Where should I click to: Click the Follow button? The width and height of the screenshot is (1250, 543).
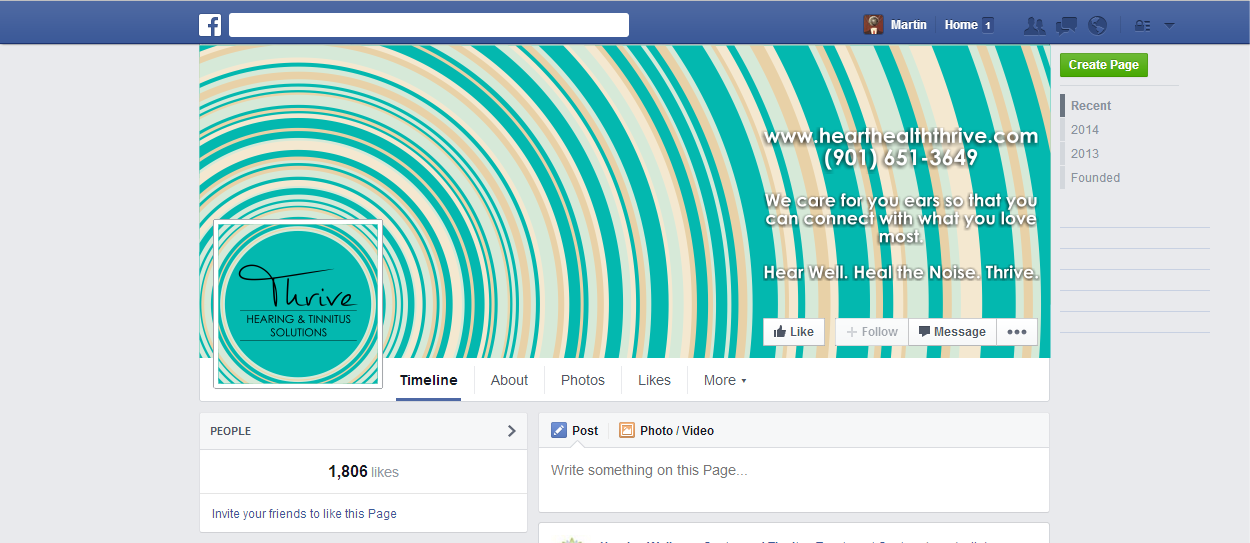(872, 332)
